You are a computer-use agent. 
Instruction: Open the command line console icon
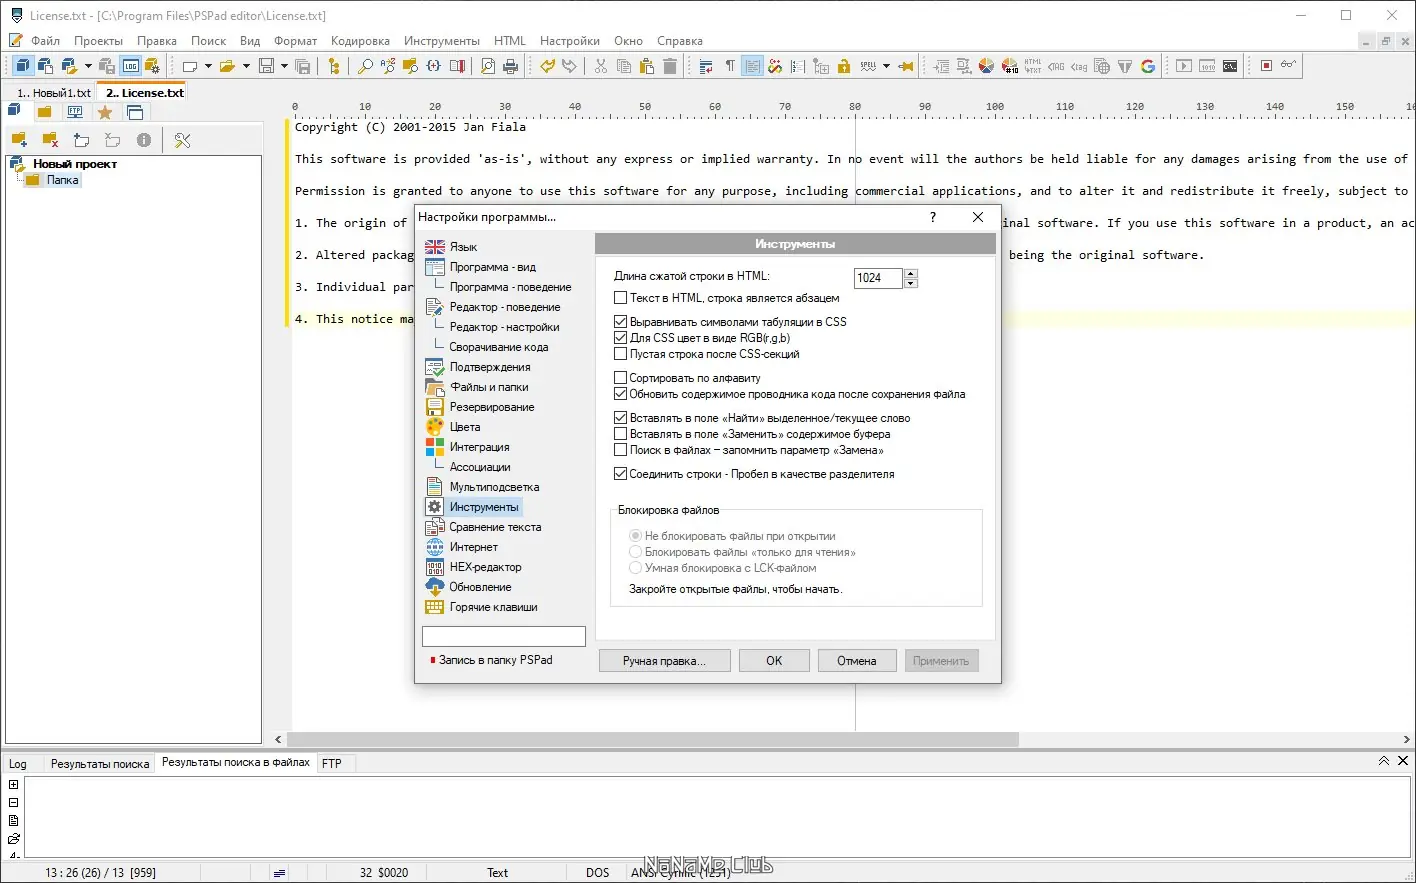point(1230,66)
